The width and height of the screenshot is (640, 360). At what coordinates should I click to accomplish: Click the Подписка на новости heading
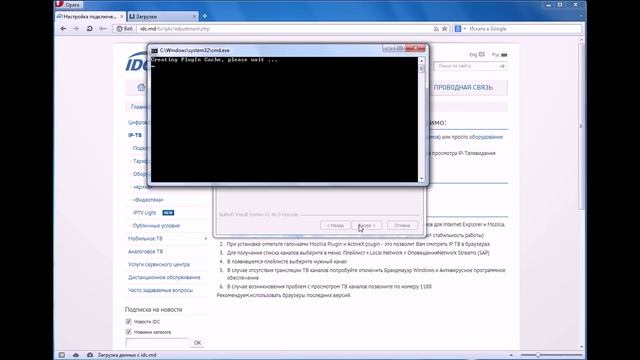point(153,309)
